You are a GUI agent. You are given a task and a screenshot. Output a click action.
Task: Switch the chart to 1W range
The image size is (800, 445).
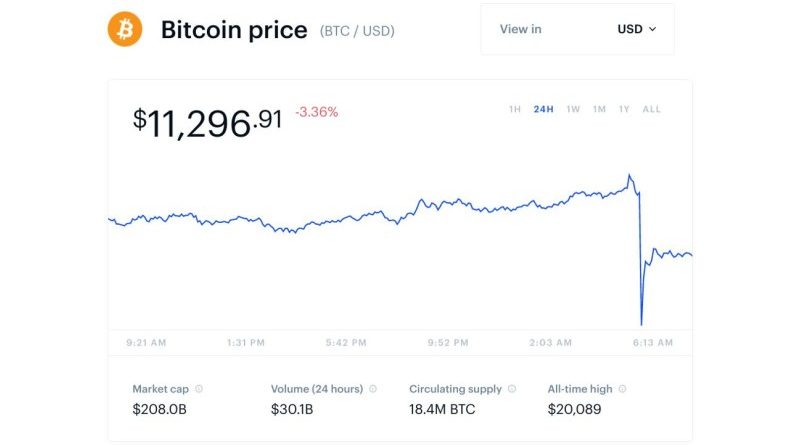[x=573, y=109]
